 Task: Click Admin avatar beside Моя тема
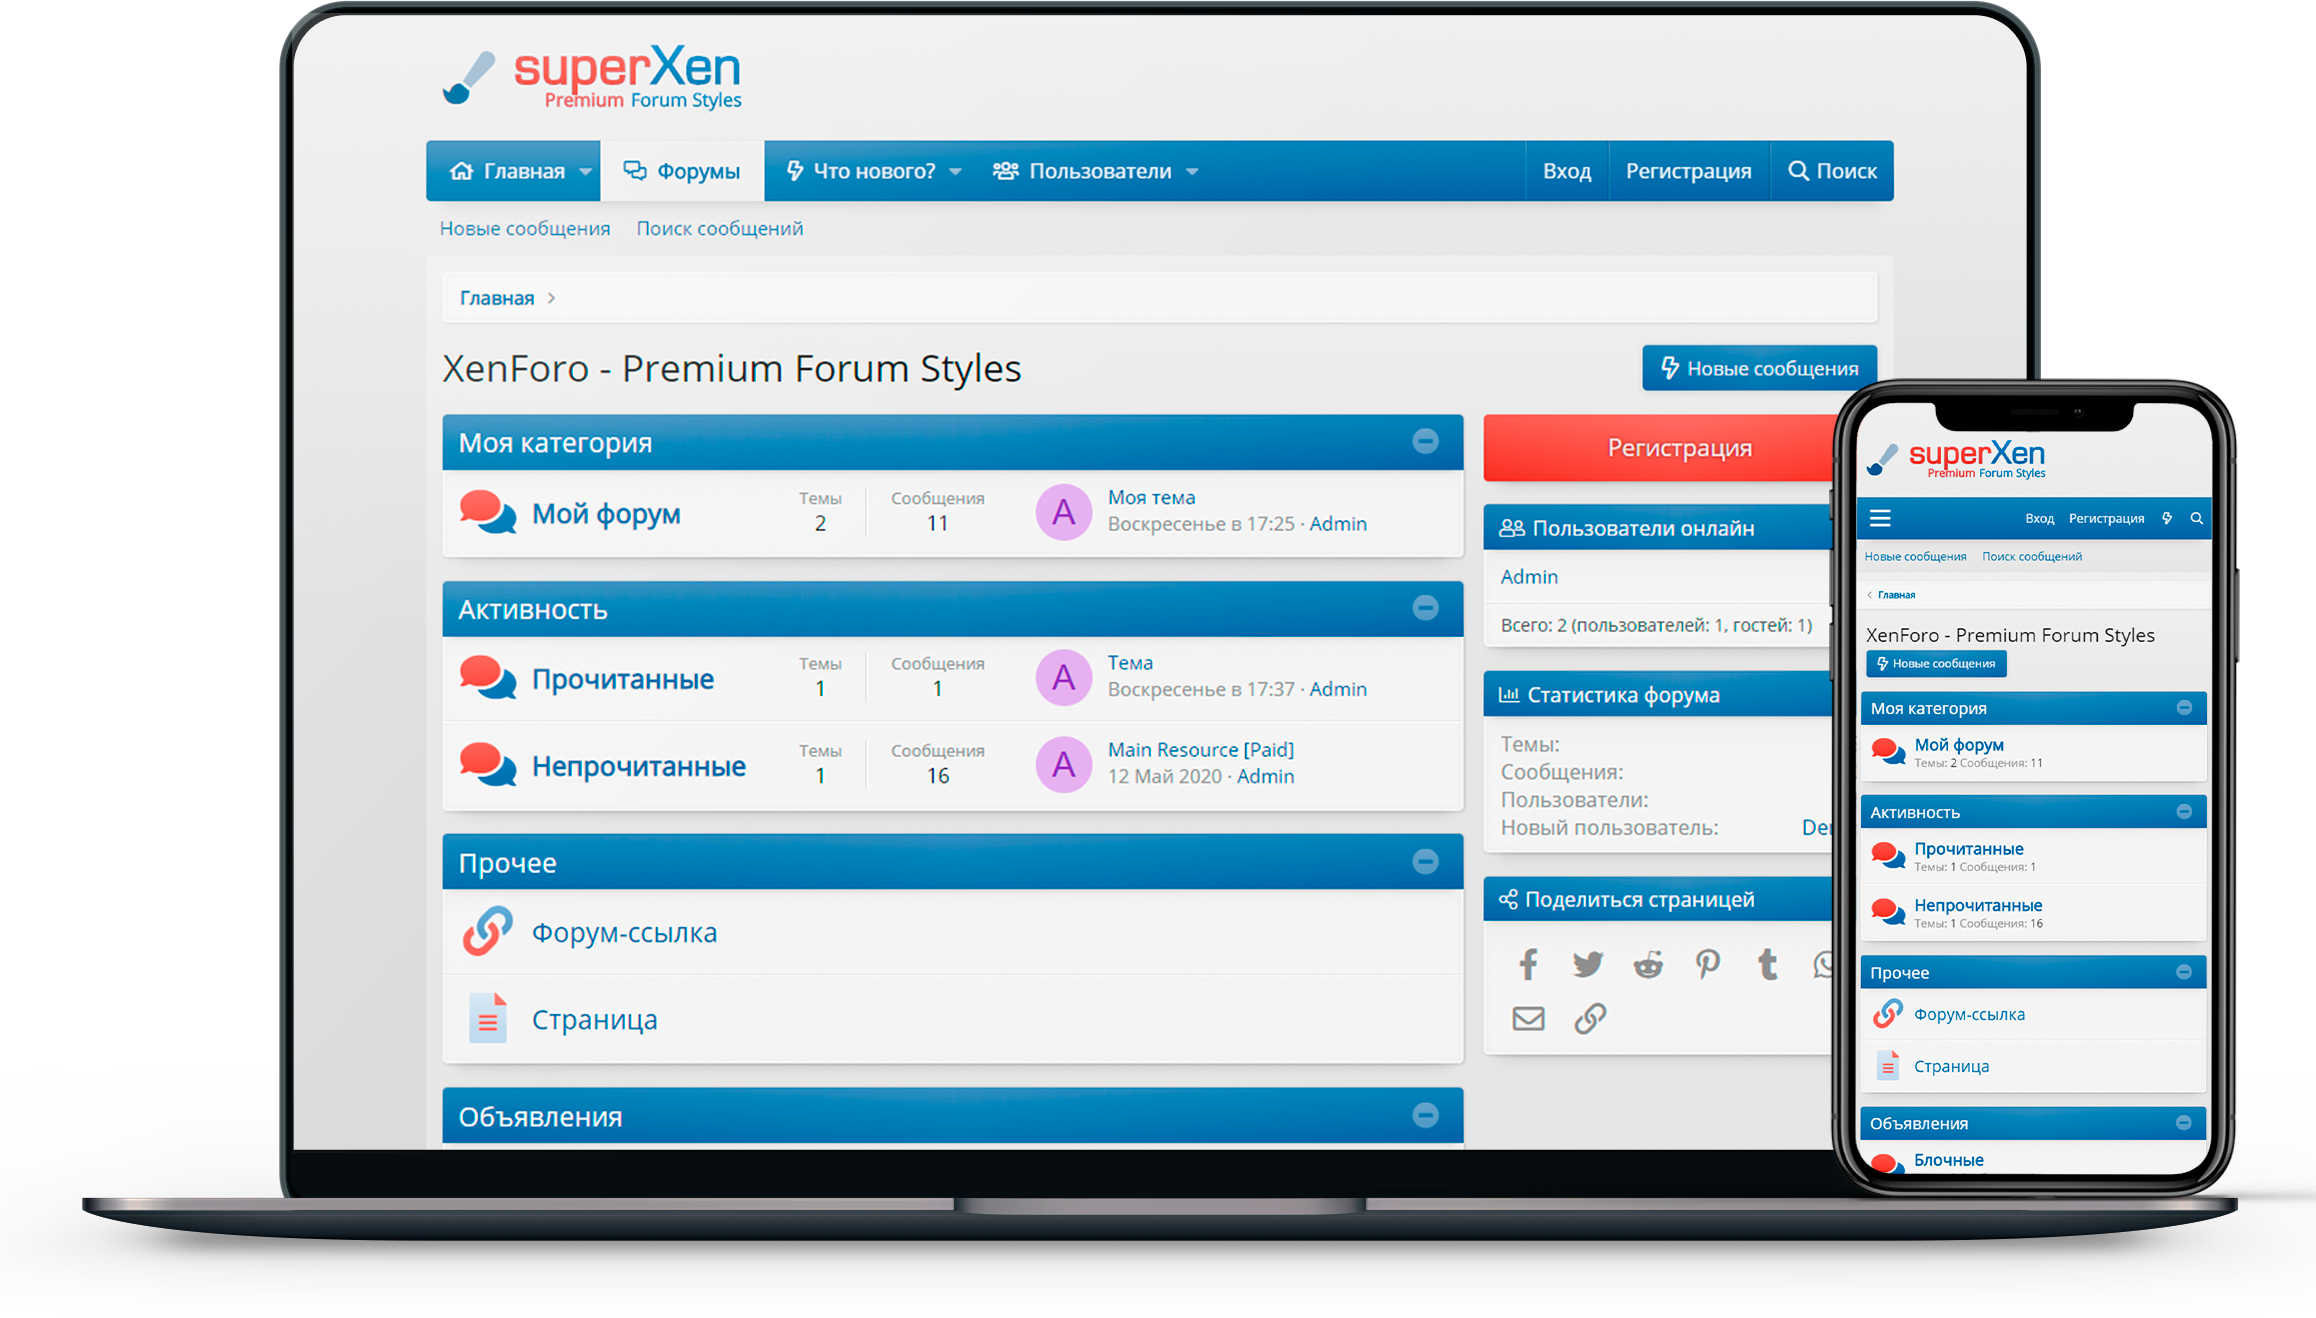click(1063, 512)
